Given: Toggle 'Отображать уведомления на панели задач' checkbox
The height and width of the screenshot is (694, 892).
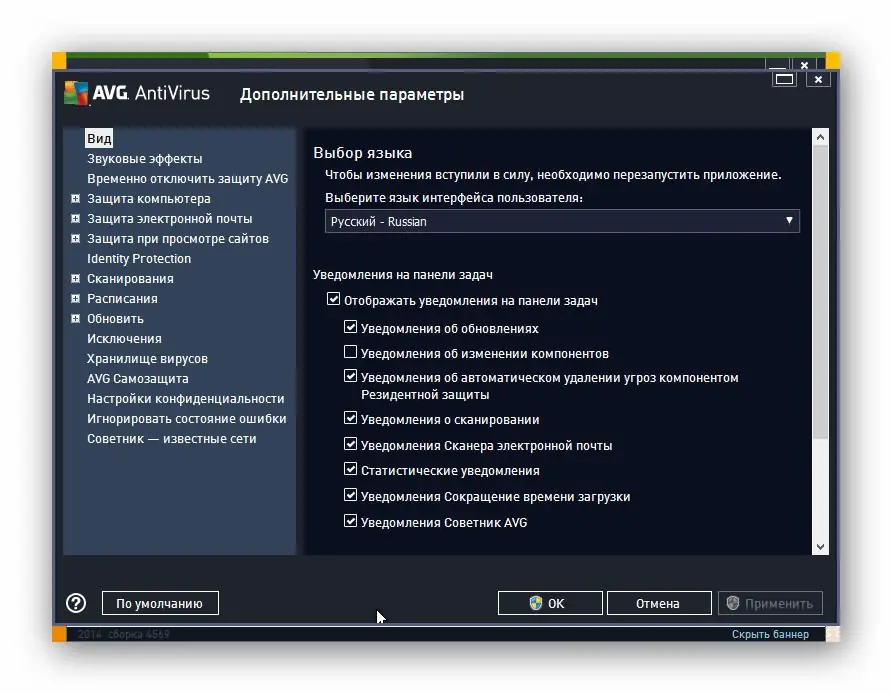Looking at the screenshot, I should [333, 299].
